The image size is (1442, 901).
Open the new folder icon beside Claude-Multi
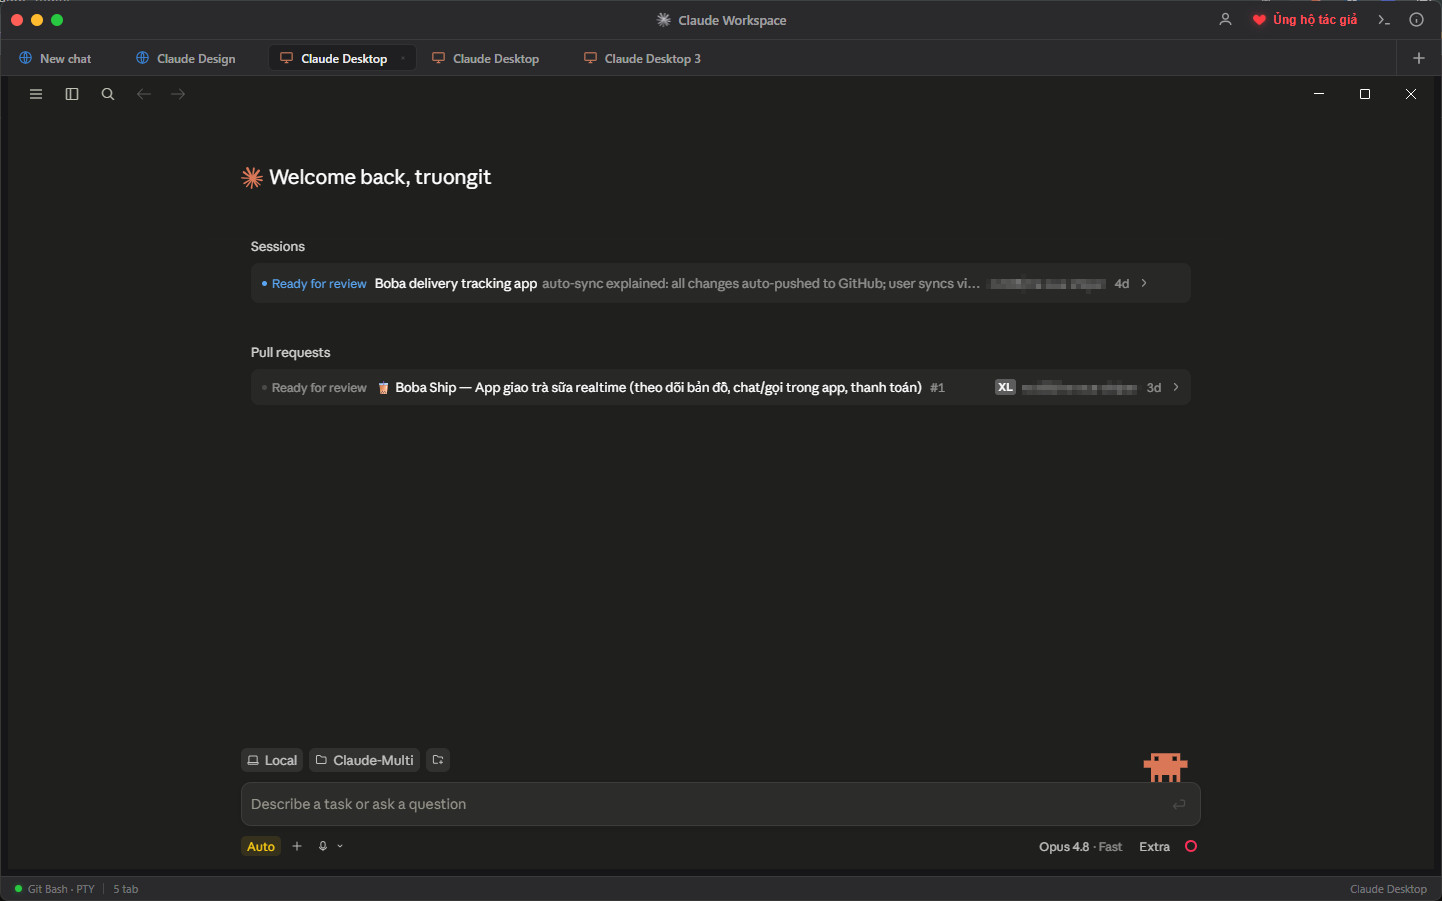click(438, 760)
